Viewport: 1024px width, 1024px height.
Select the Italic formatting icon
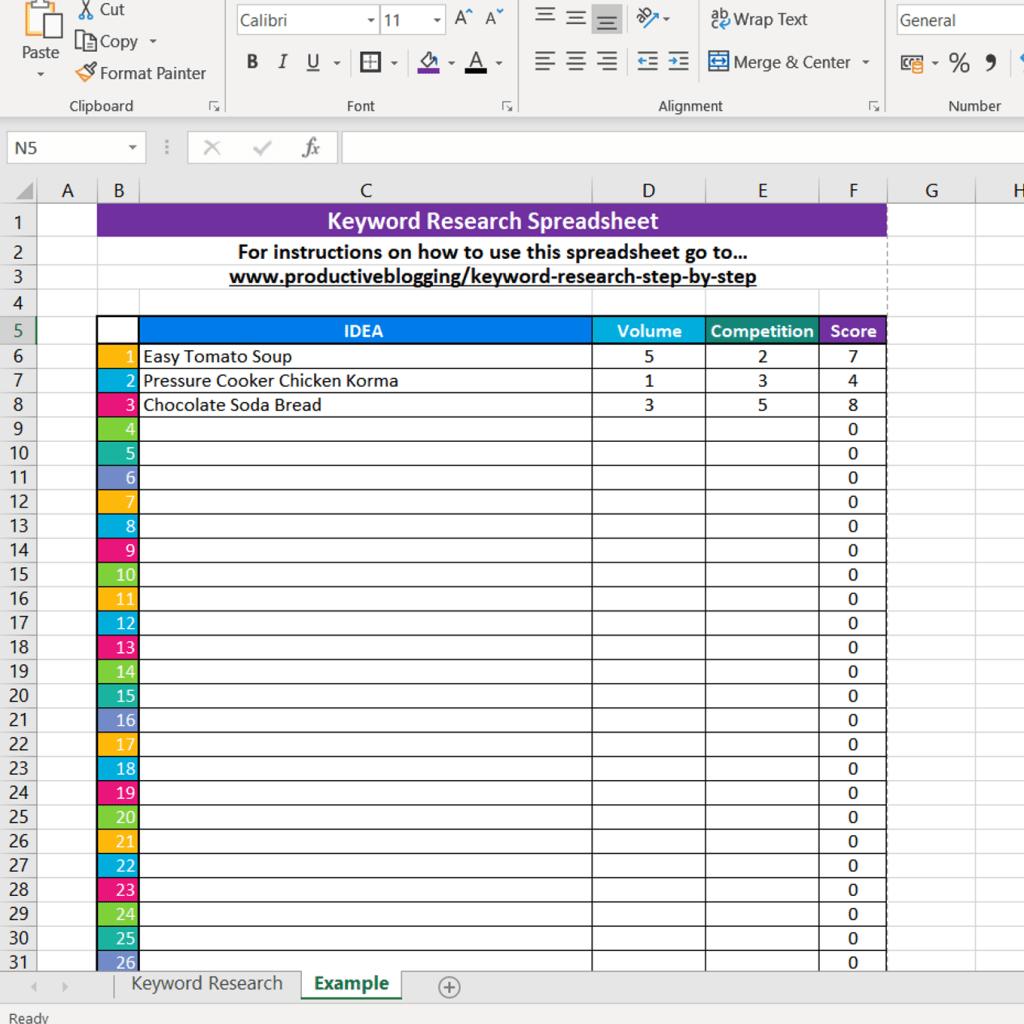[282, 62]
